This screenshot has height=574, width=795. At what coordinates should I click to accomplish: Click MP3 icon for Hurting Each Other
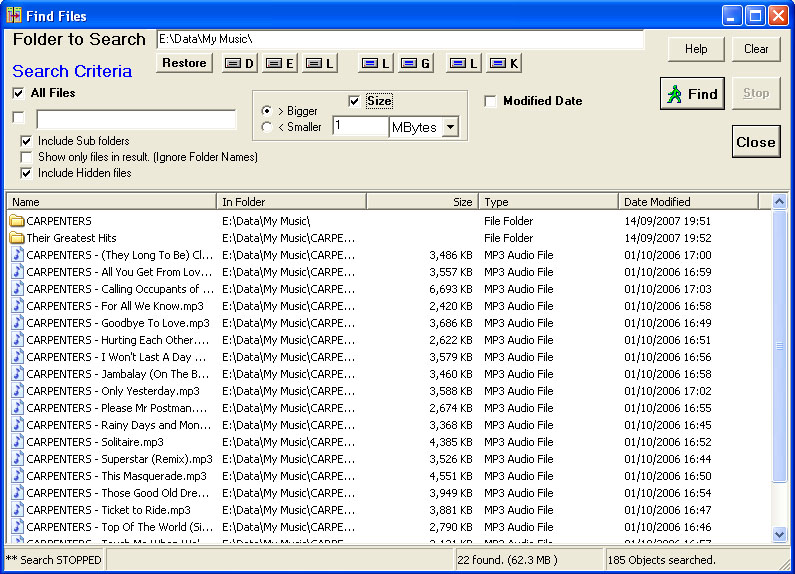[18, 340]
